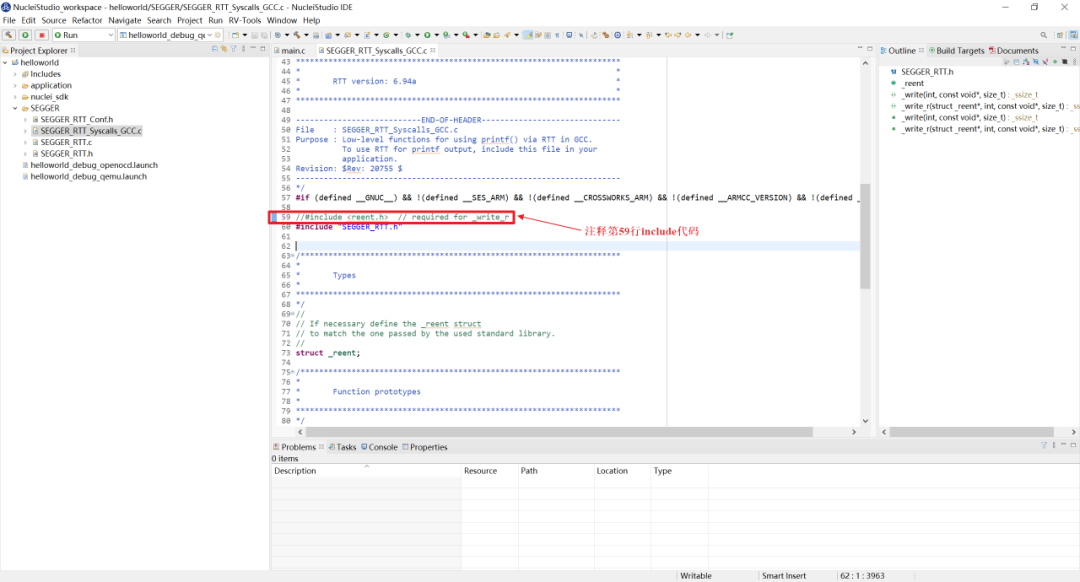Screen dimensions: 1080x582
Task: Open the RV-Tools menu
Action: [x=245, y=21]
